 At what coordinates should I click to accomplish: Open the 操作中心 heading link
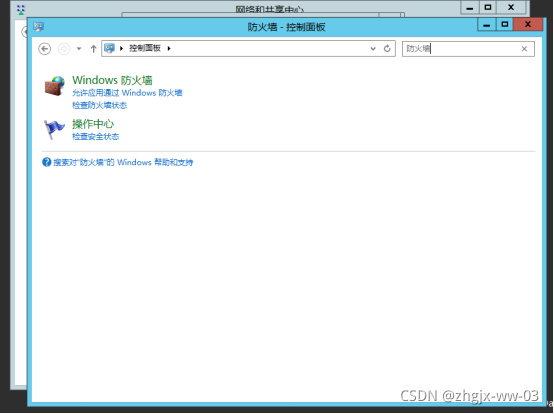(93, 124)
